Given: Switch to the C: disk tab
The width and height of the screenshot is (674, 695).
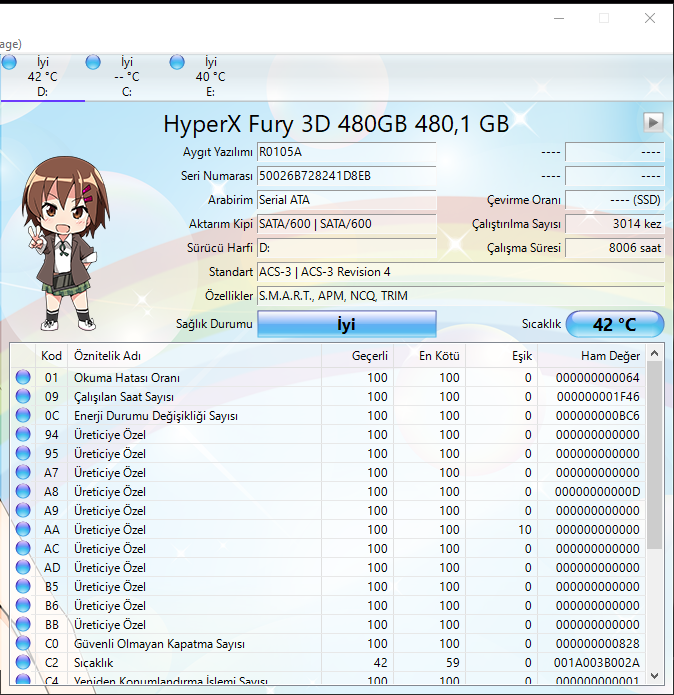Looking at the screenshot, I should tap(126, 77).
